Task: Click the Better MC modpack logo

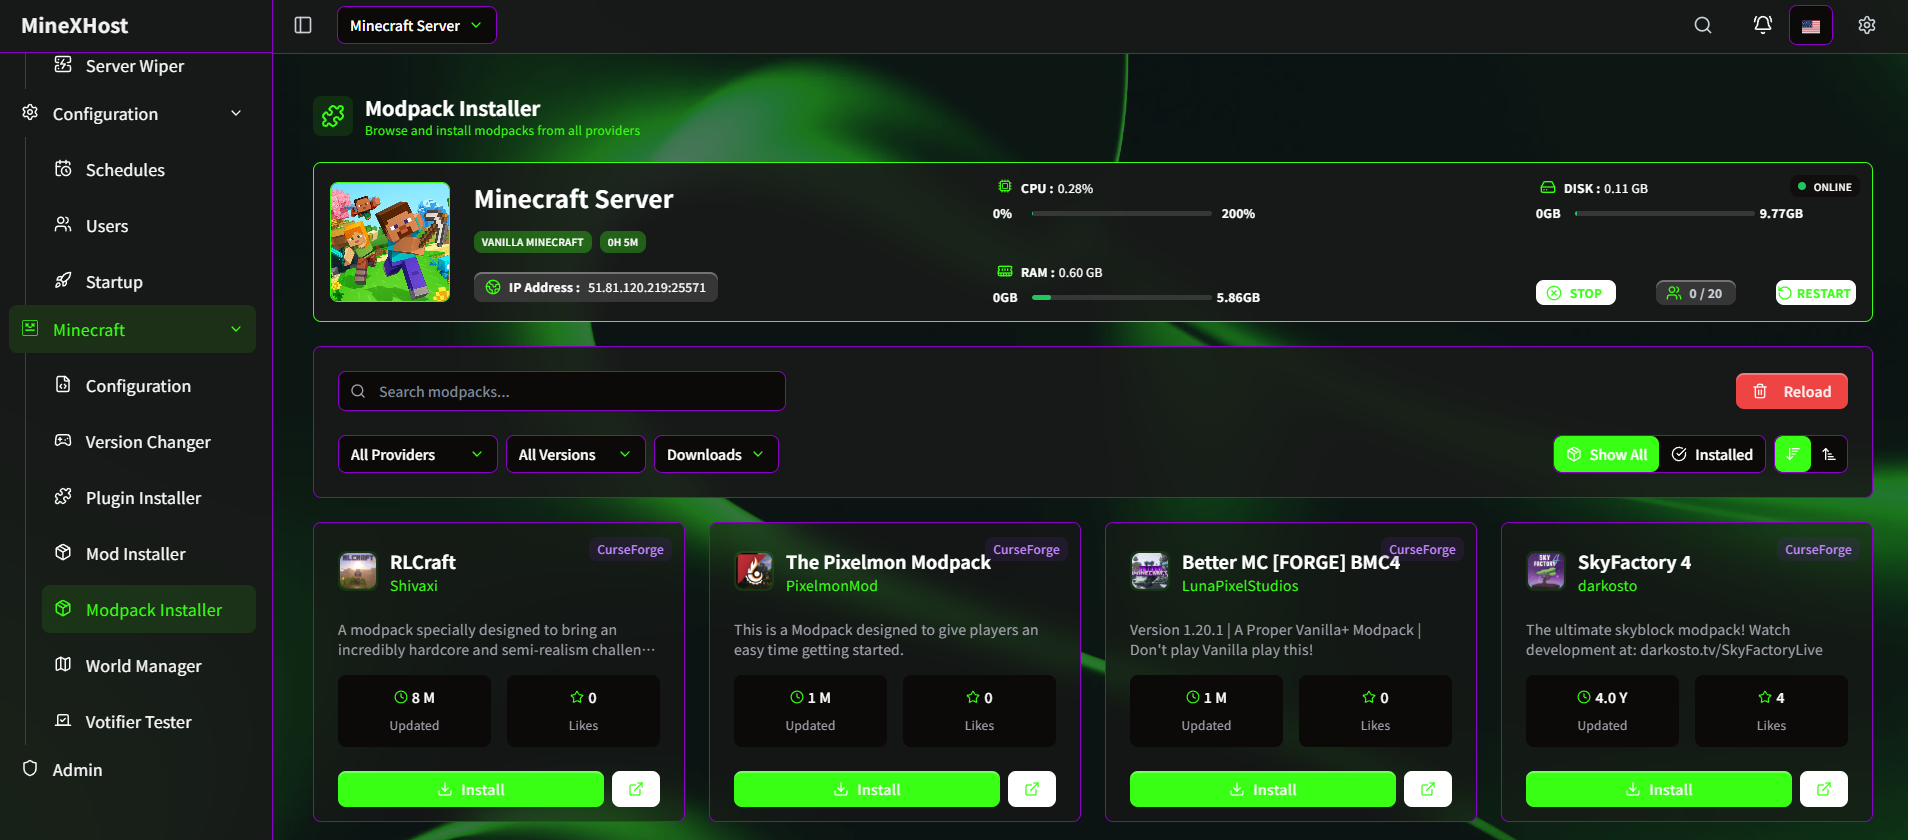Action: (1150, 572)
